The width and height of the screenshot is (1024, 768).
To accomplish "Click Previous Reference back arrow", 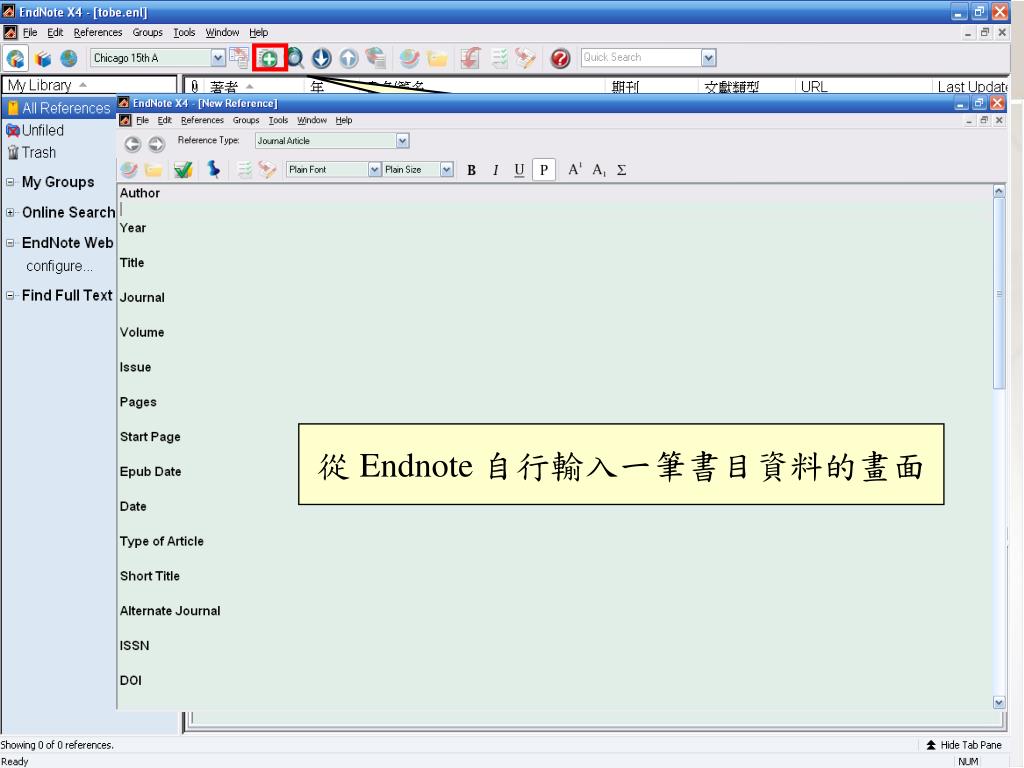I will click(133, 144).
